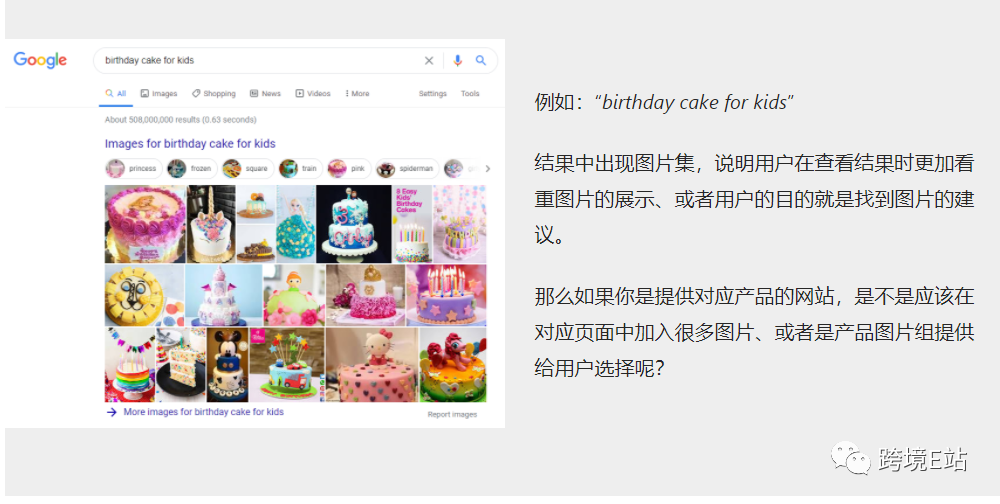Open Images for birthday cake for kids link
This screenshot has width=1000, height=504.
click(190, 144)
